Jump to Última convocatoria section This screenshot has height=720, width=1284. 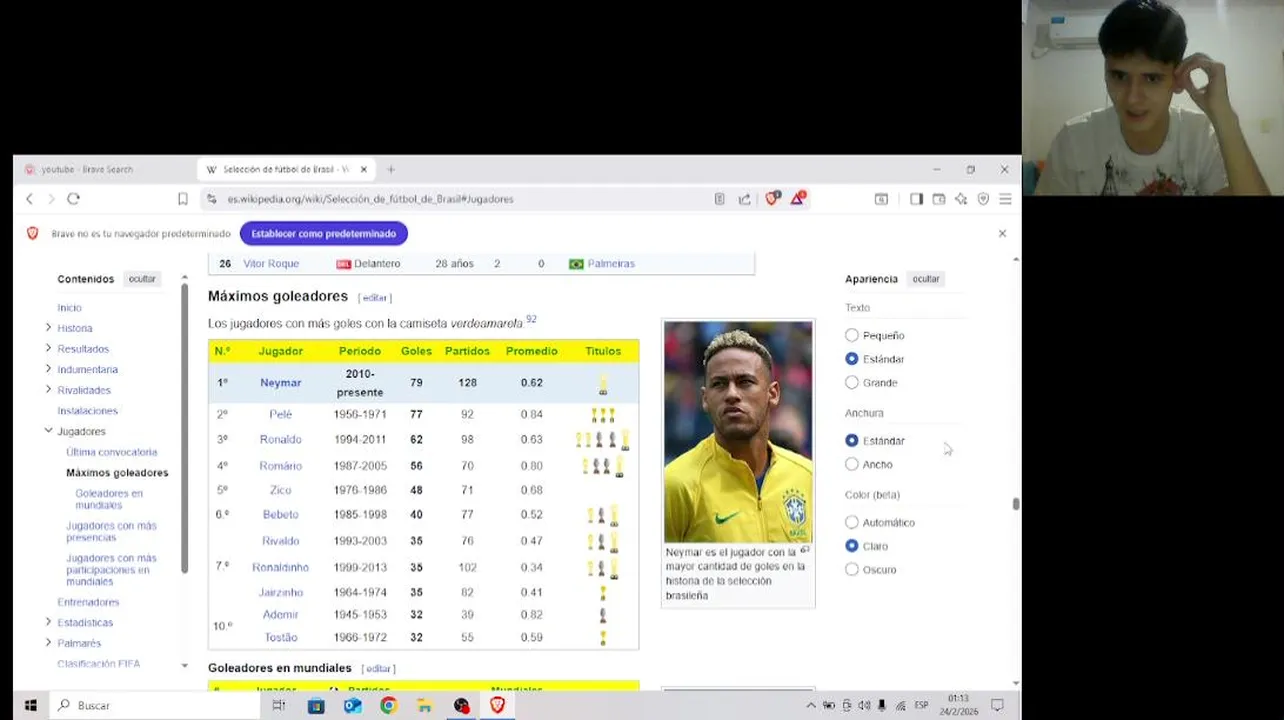tap(112, 452)
